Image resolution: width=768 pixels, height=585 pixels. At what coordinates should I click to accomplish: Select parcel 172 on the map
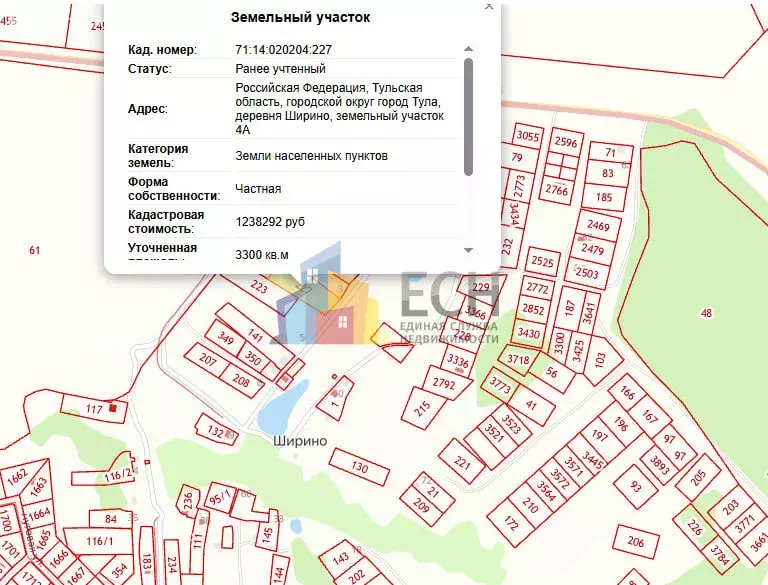(x=511, y=524)
